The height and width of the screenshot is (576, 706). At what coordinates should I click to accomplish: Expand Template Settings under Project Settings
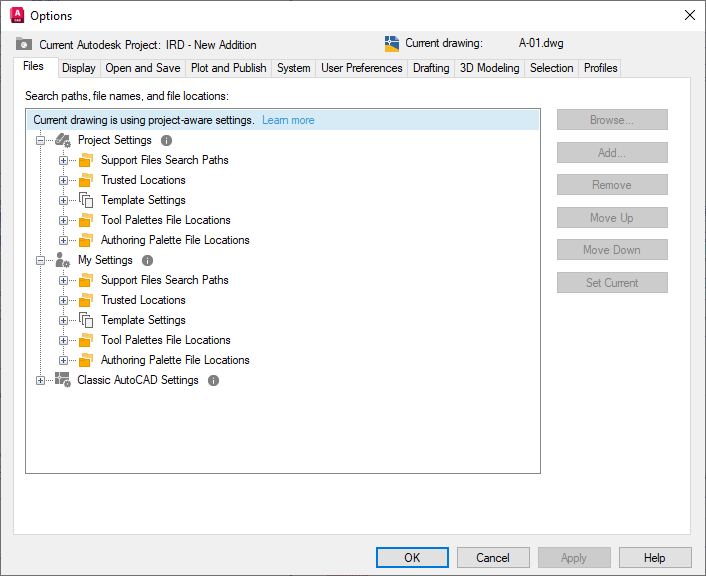pos(63,200)
